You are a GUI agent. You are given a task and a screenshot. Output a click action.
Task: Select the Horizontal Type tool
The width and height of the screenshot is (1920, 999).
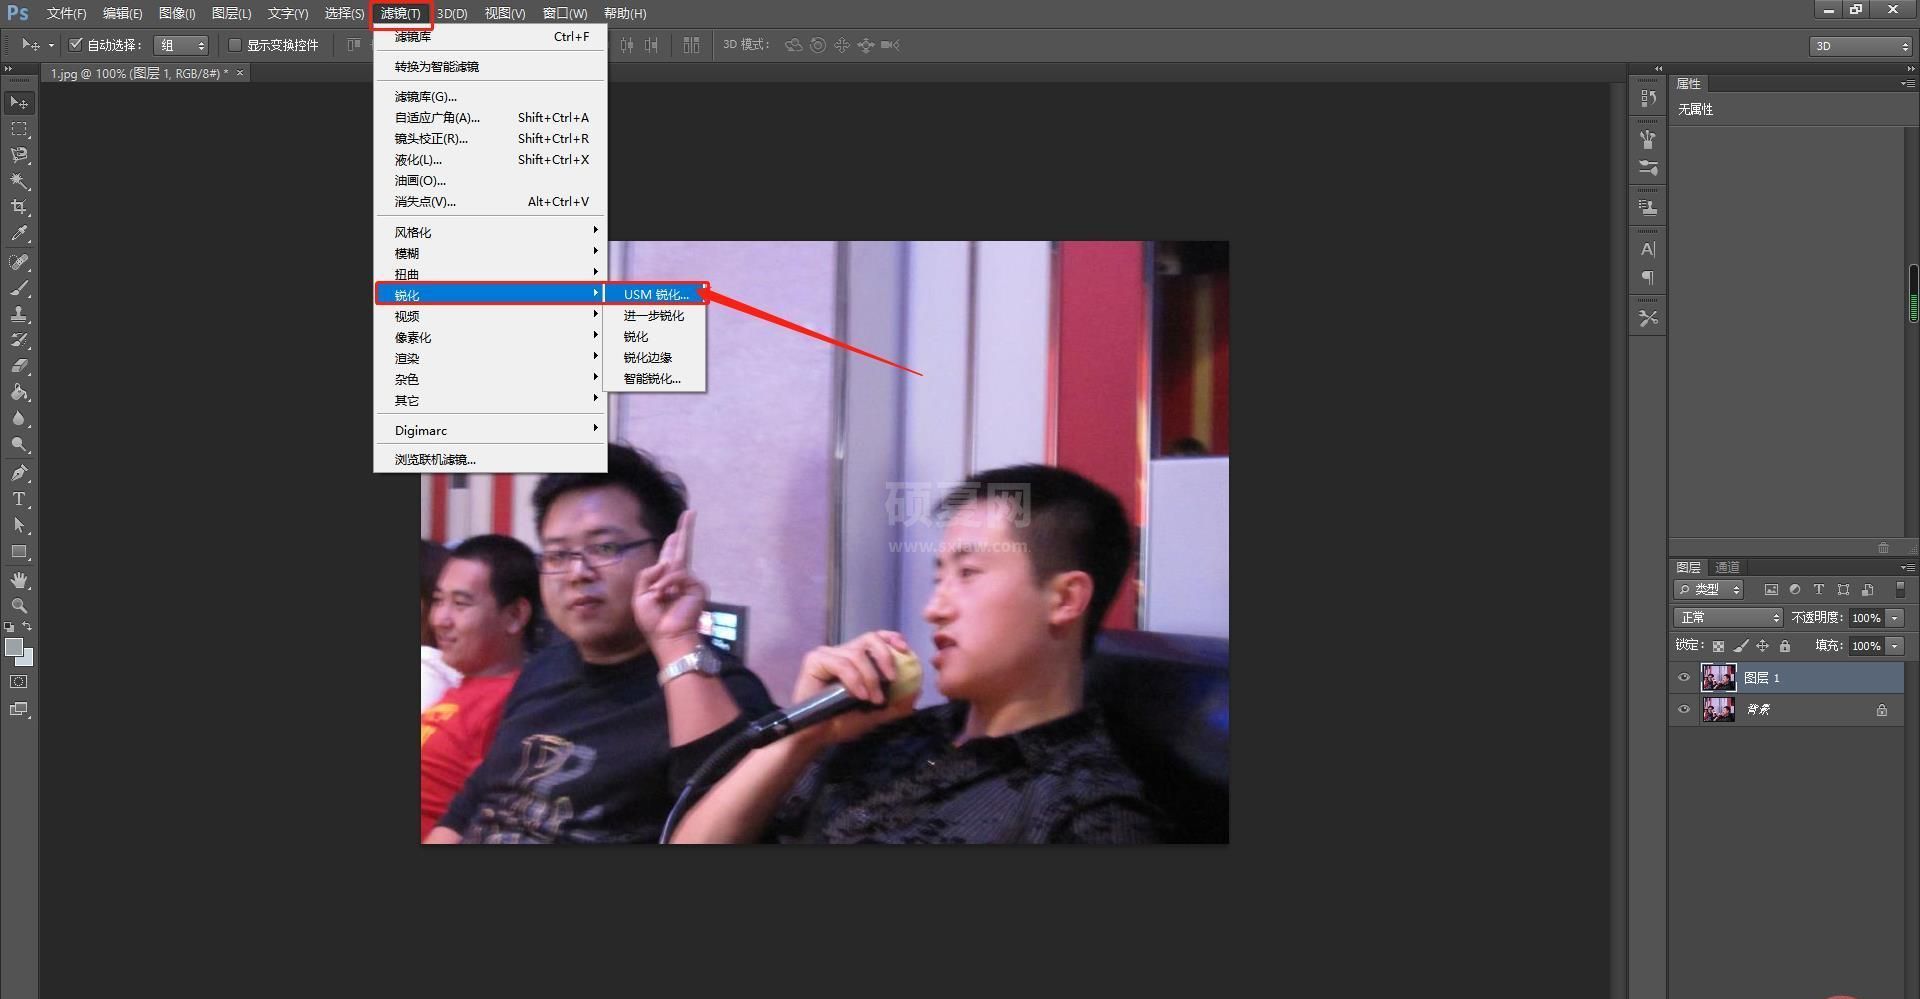click(x=19, y=499)
